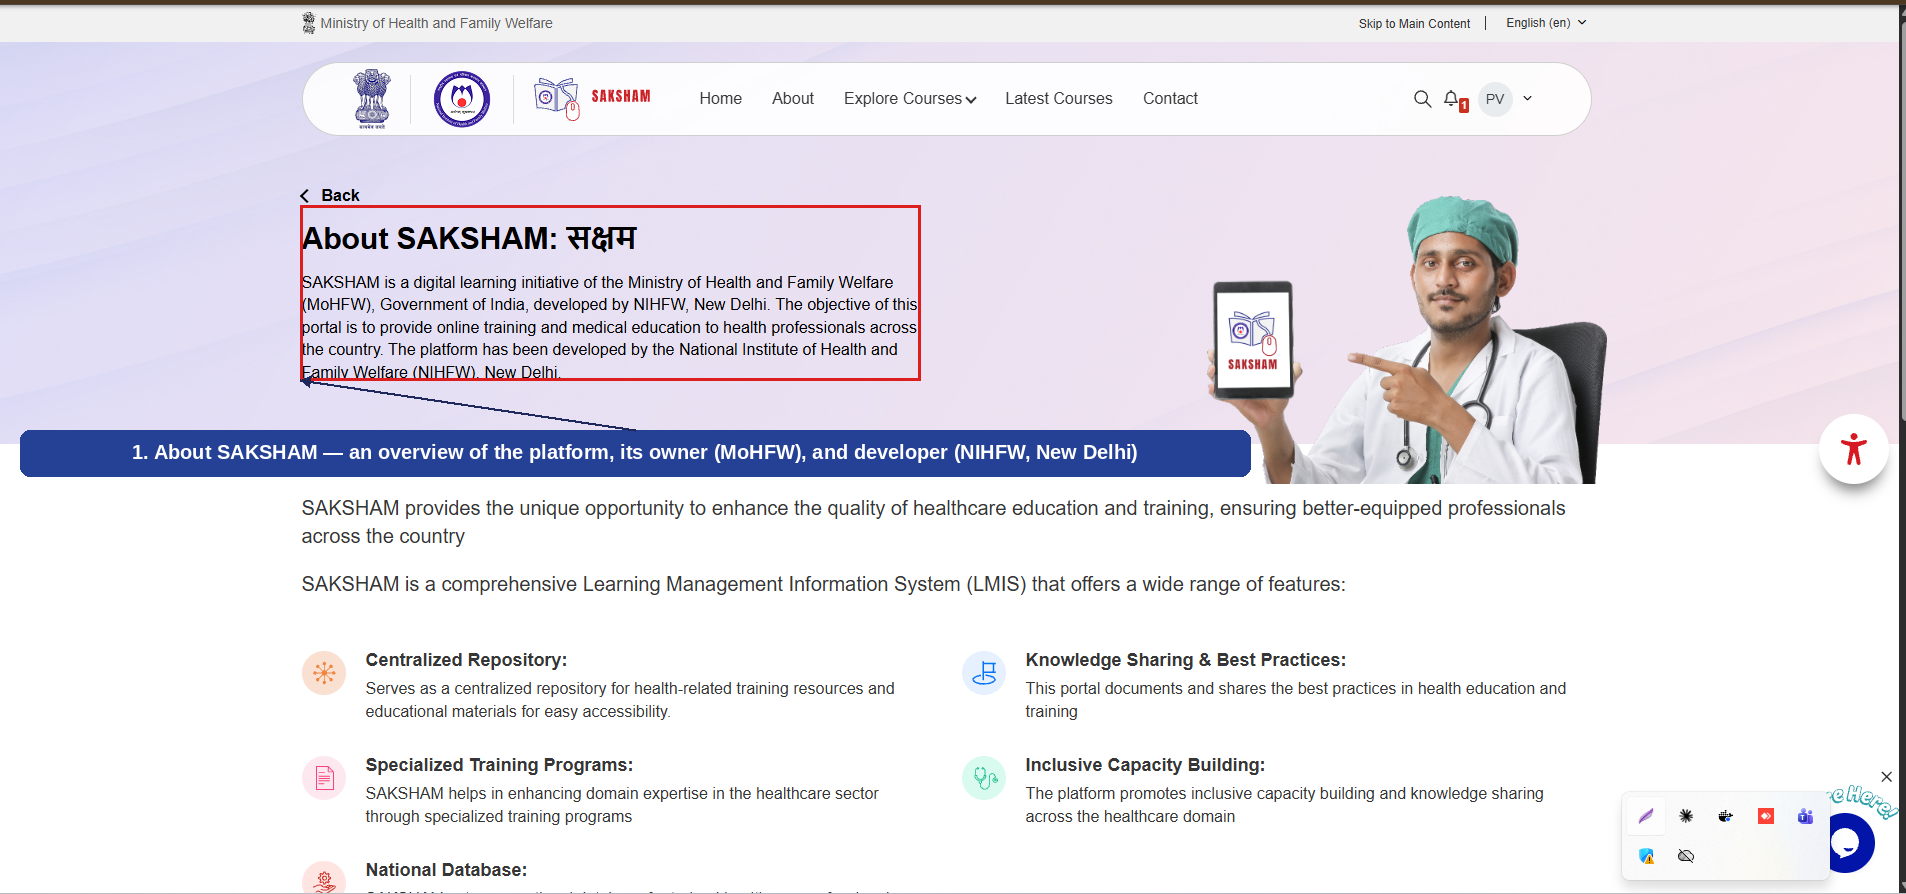Open the English (en) language dropdown

click(x=1546, y=23)
